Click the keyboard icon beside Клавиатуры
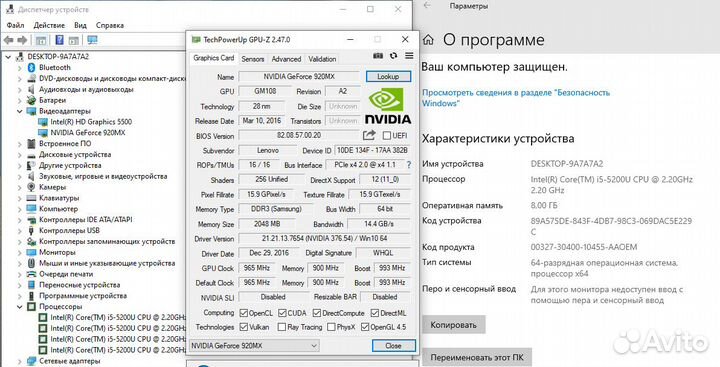The height and width of the screenshot is (367, 720). [31, 198]
